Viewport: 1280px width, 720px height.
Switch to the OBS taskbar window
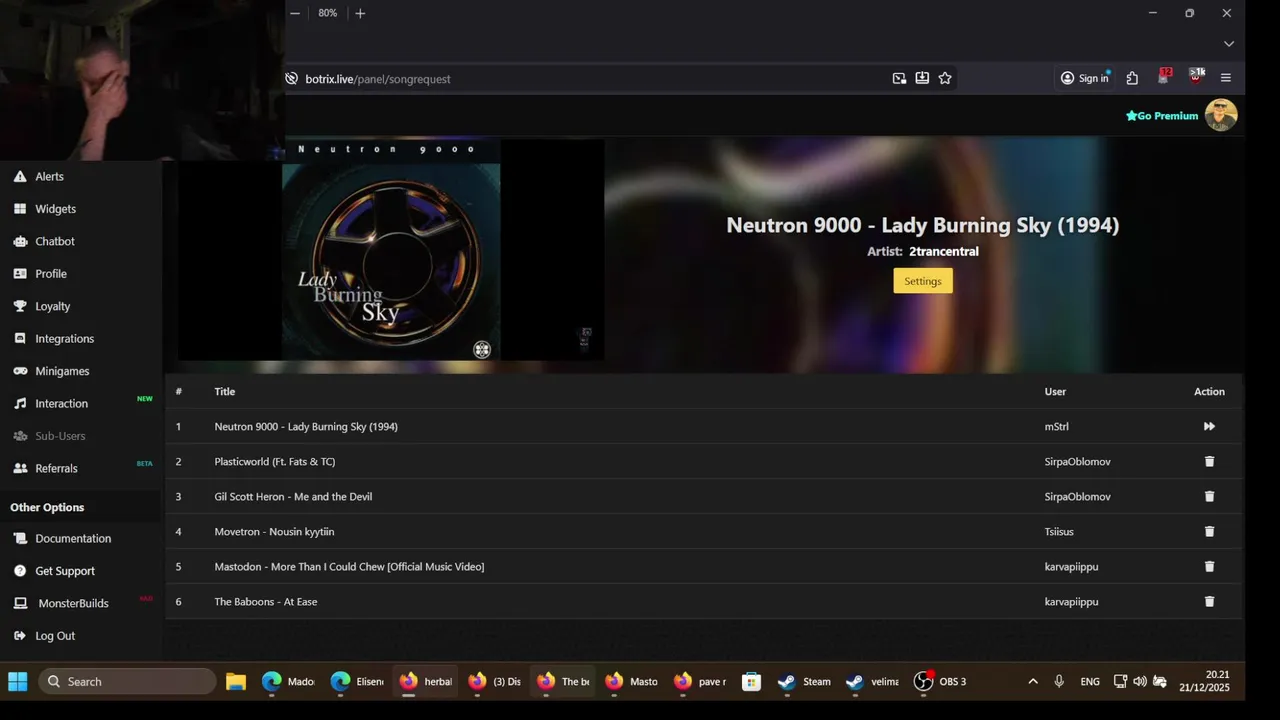941,681
